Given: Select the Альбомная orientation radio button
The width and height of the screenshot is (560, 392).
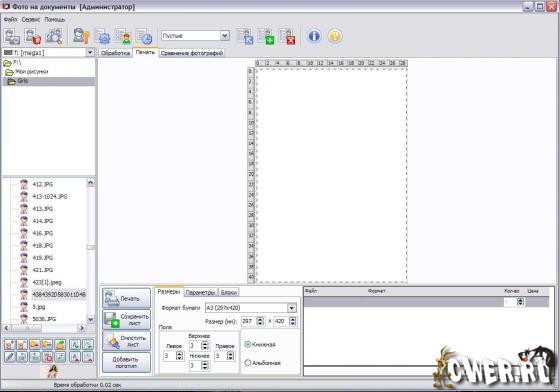Looking at the screenshot, I should [x=248, y=363].
